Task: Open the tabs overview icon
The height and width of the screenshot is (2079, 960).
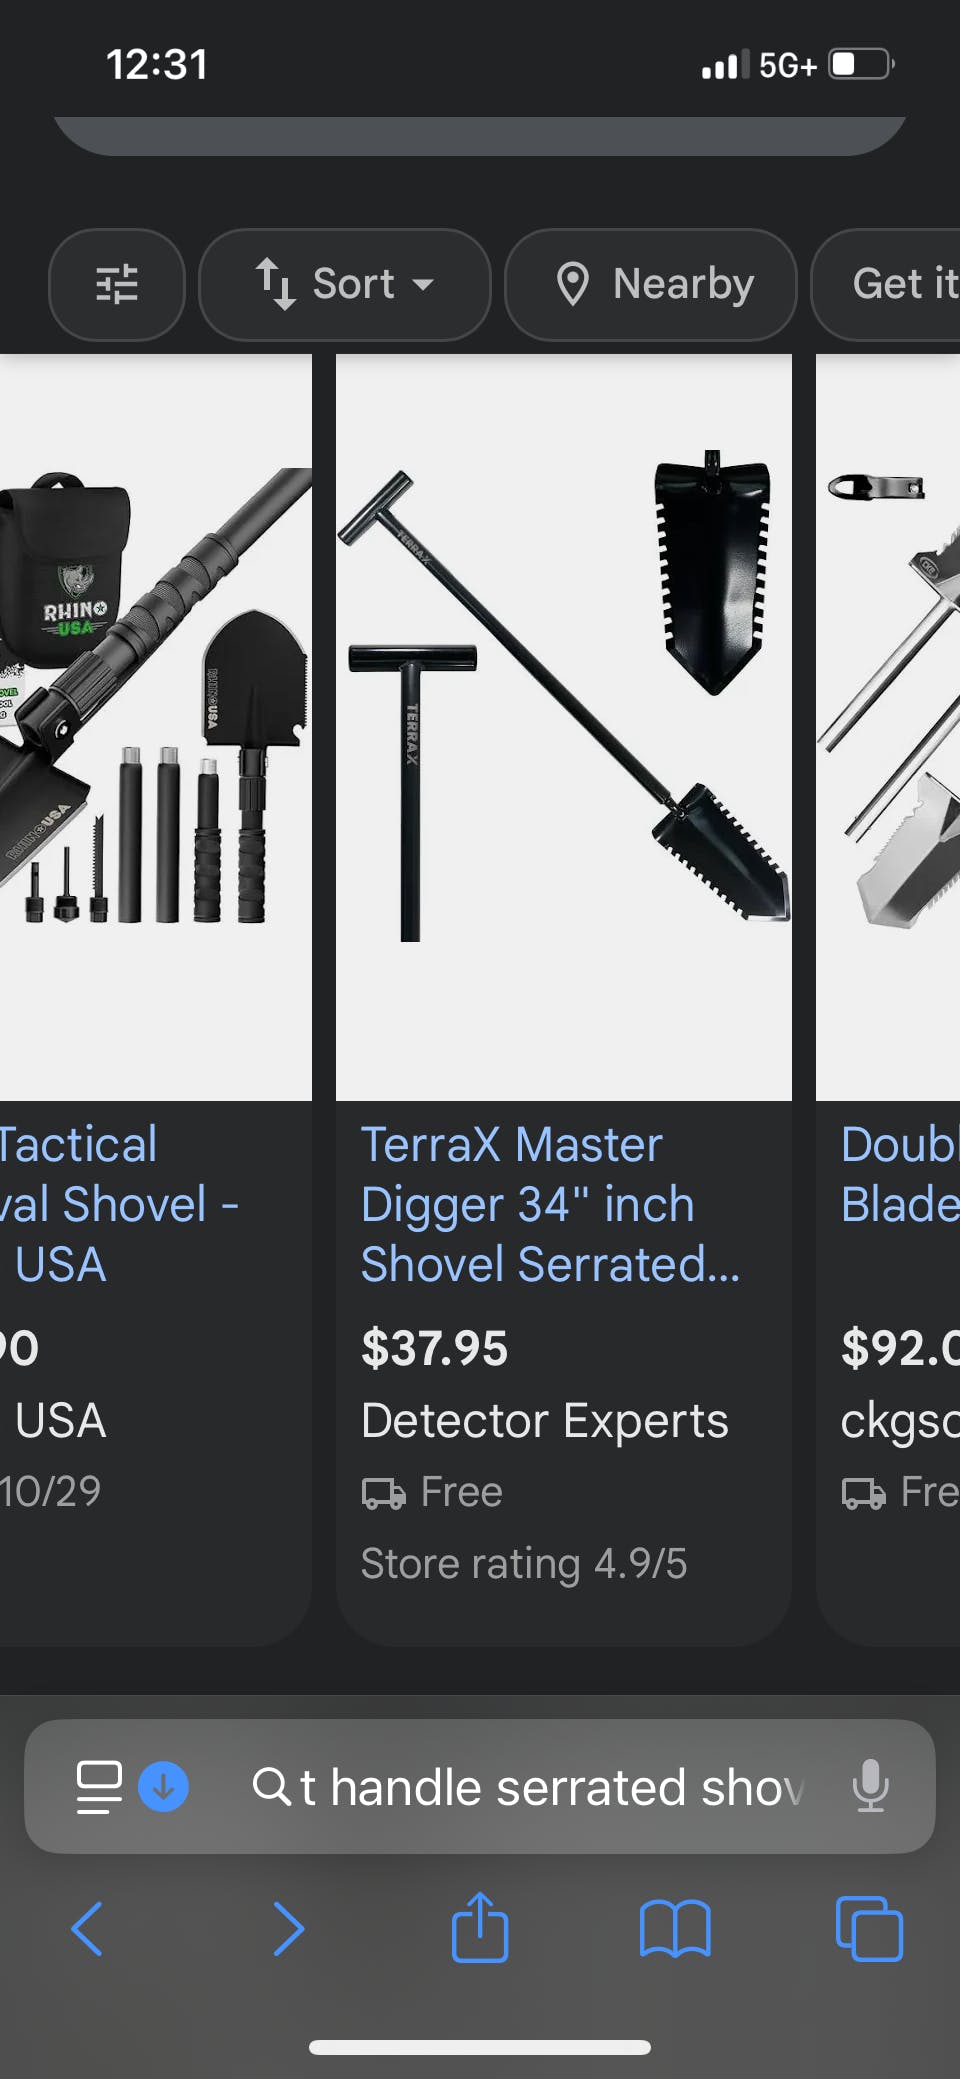Action: pyautogui.click(x=869, y=1928)
